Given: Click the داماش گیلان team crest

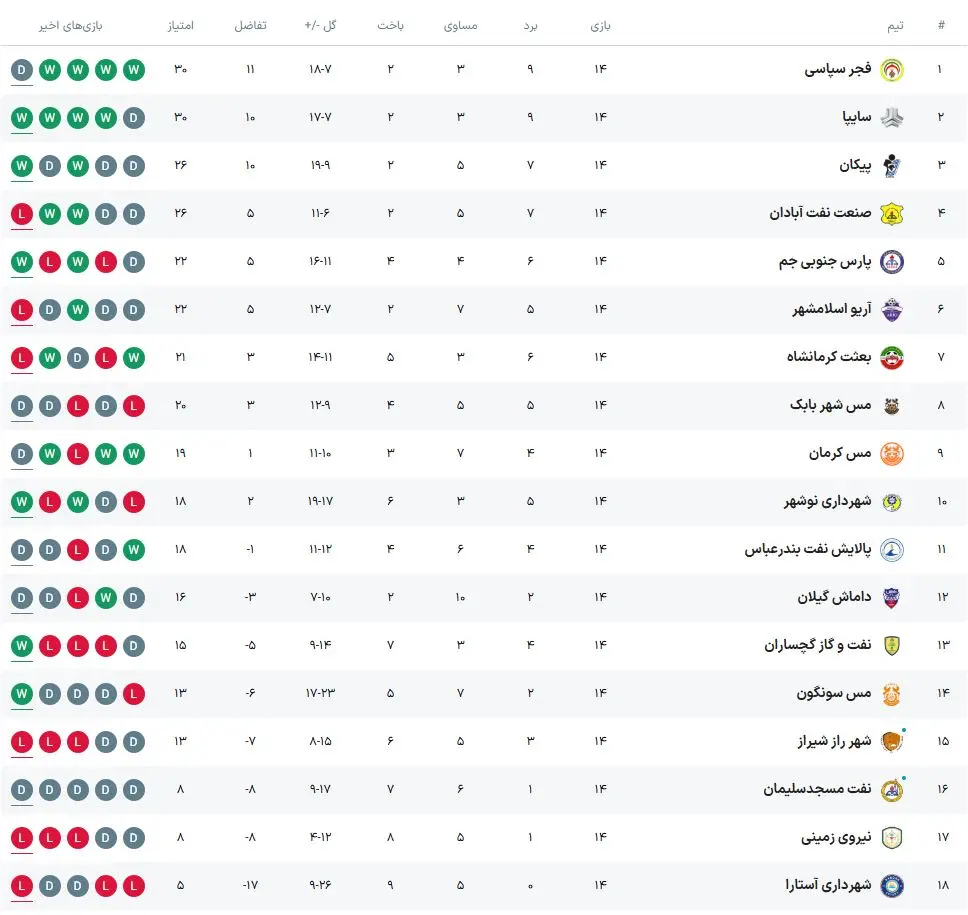Looking at the screenshot, I should (891, 598).
